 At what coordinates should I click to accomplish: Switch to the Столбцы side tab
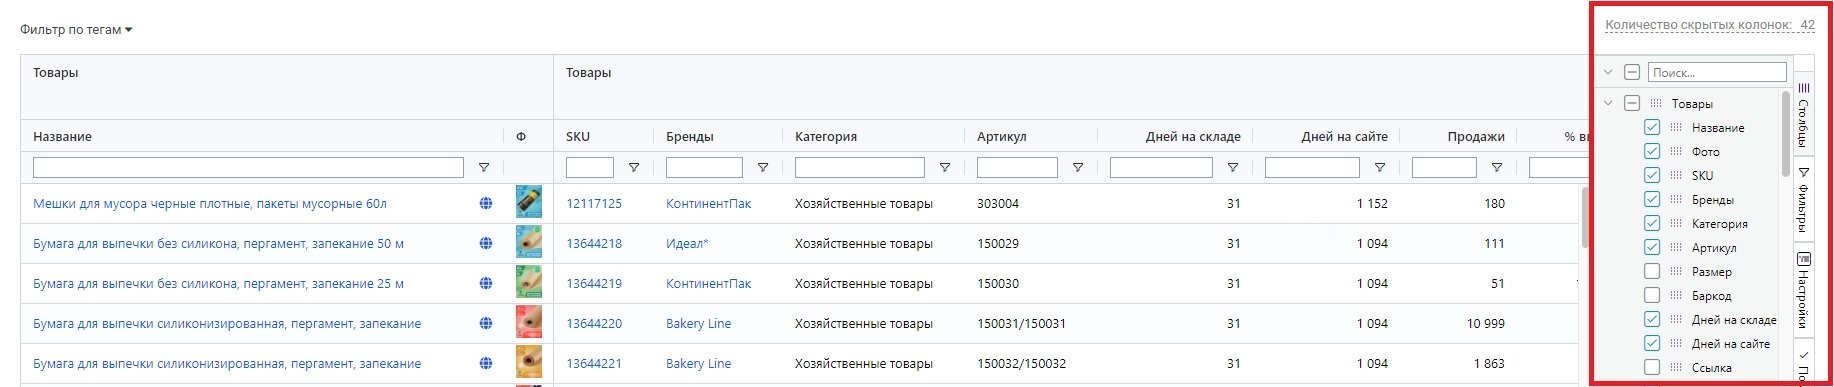(1804, 114)
